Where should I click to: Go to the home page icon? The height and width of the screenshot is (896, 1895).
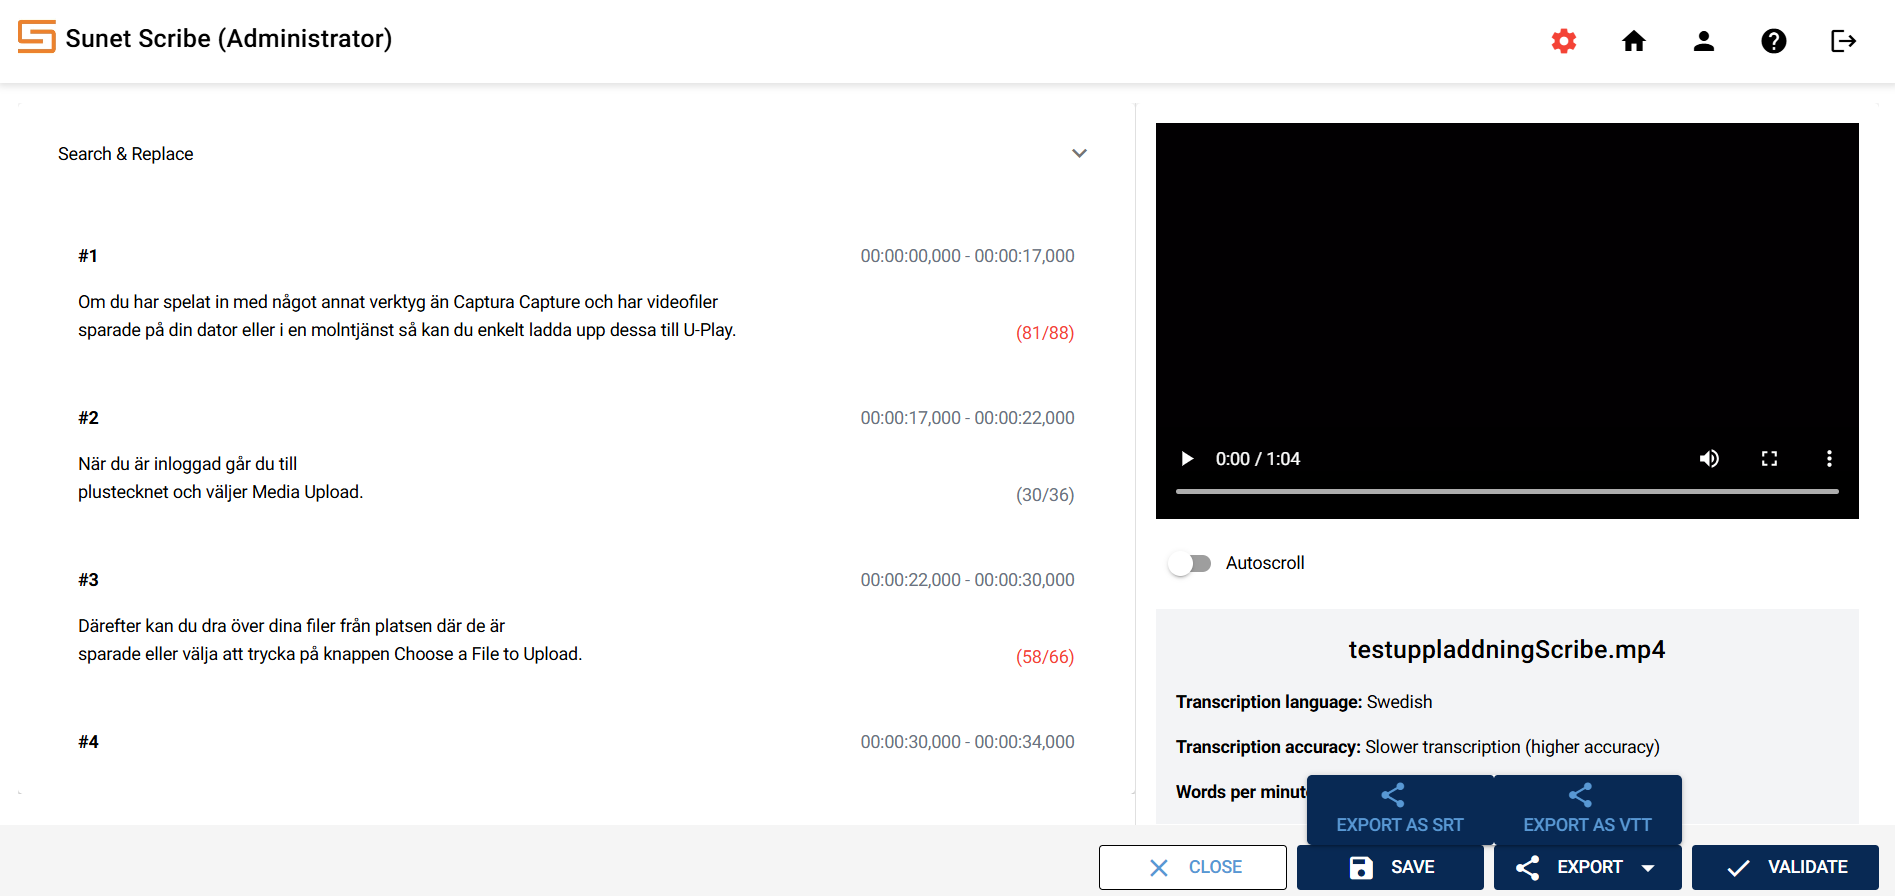pos(1634,41)
